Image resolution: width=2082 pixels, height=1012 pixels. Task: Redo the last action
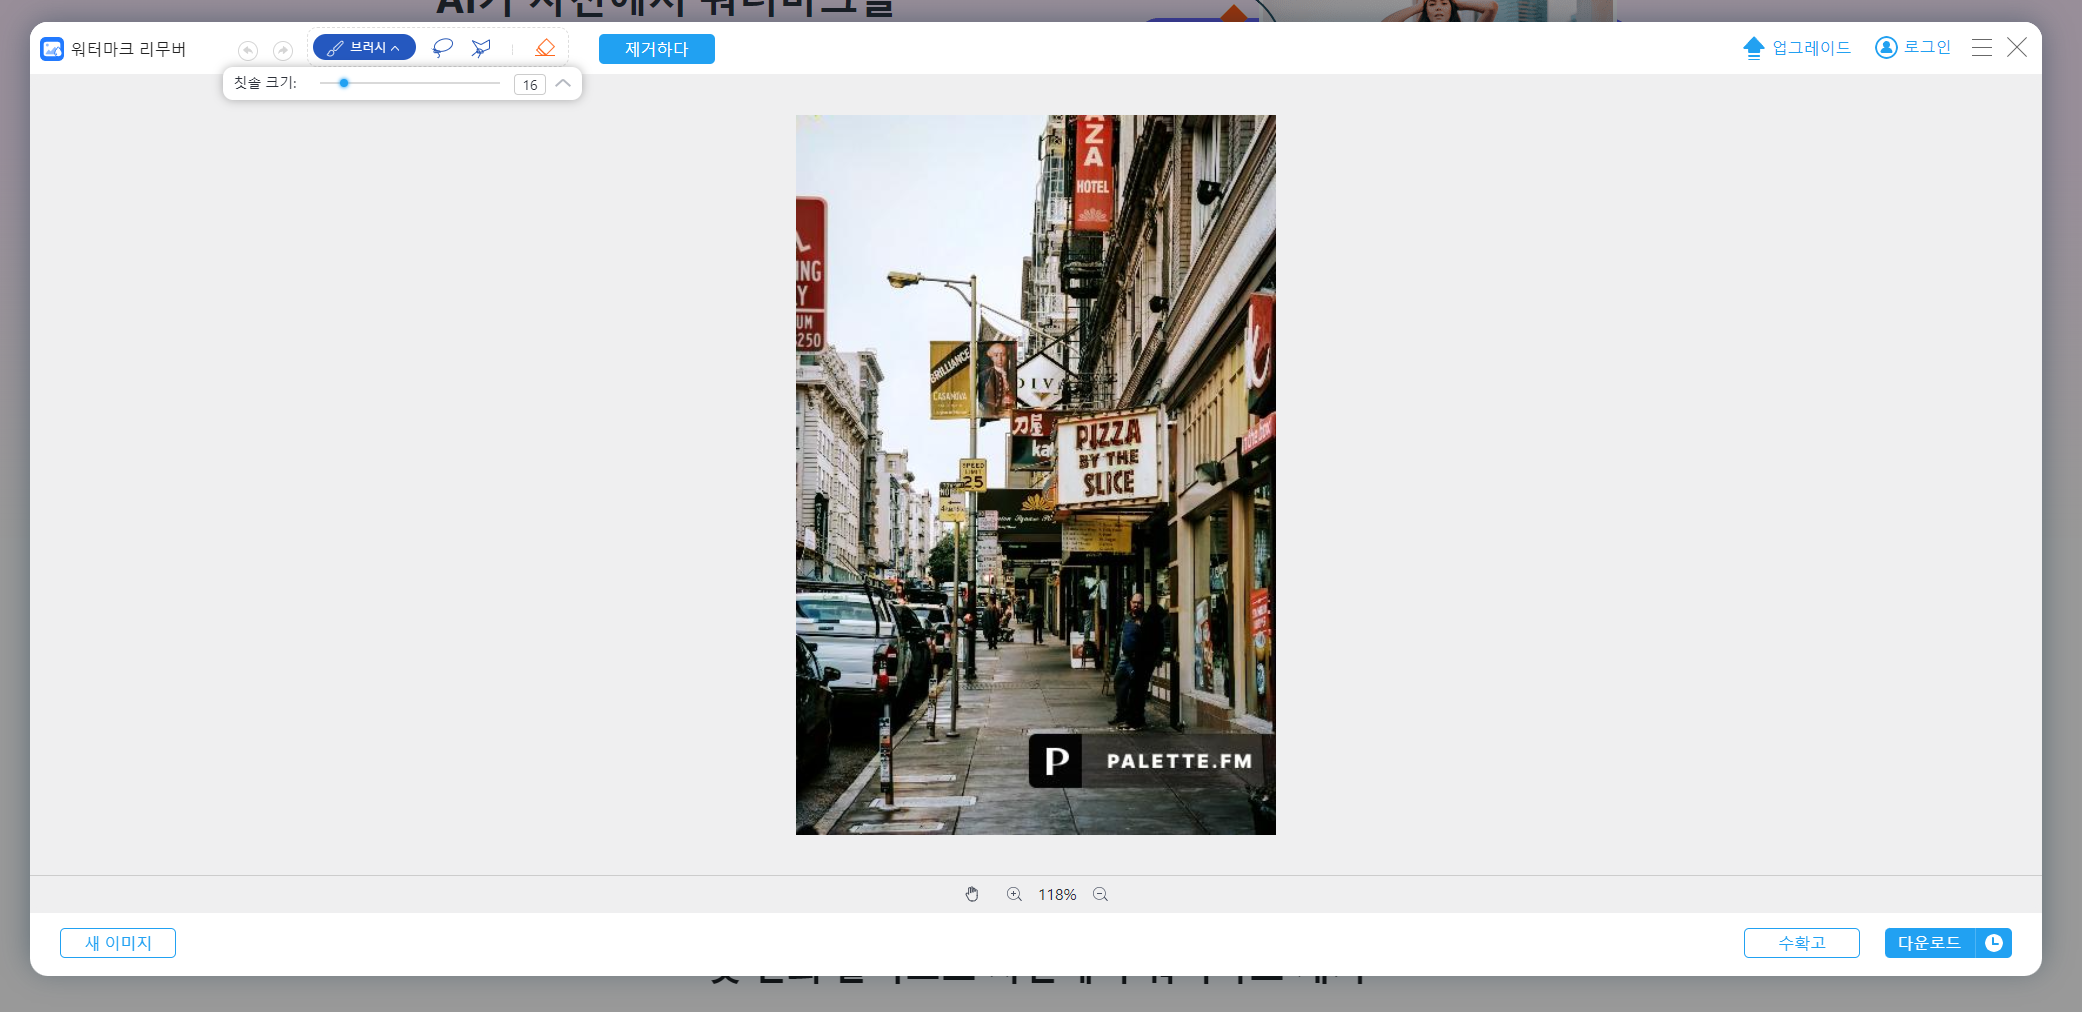(283, 50)
